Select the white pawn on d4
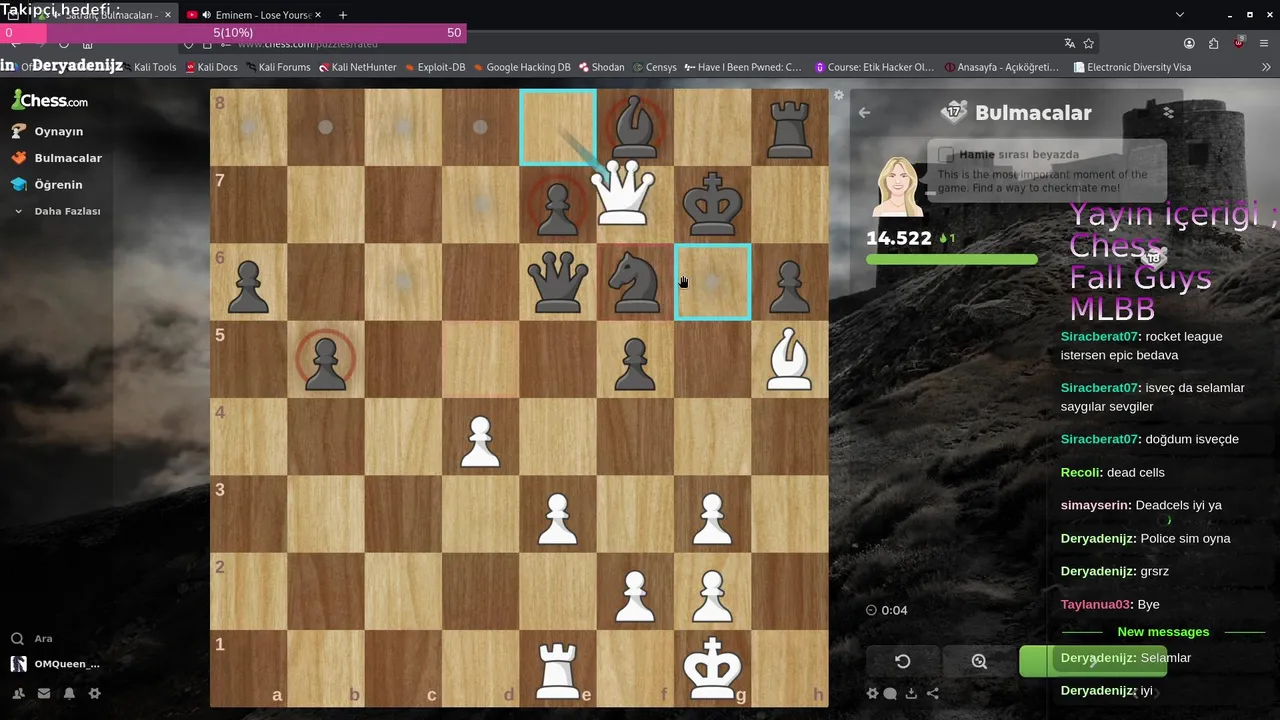The height and width of the screenshot is (720, 1280). coord(480,440)
